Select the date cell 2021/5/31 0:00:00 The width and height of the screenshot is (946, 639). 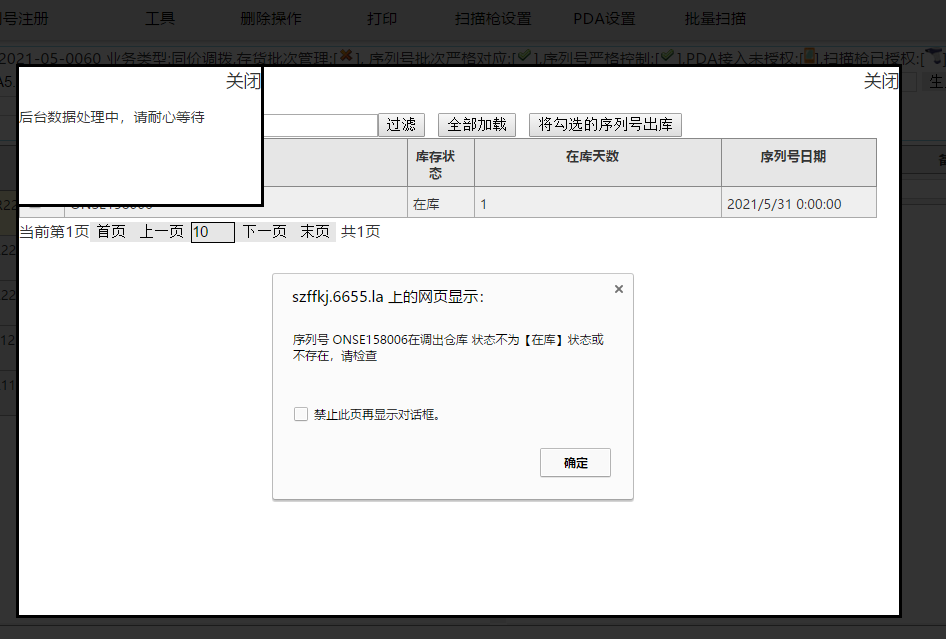point(799,203)
